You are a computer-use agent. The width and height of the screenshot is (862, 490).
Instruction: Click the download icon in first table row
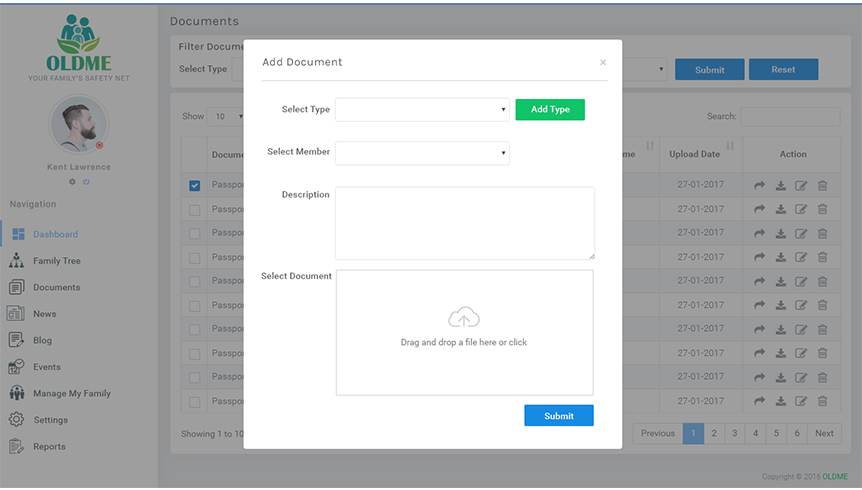coord(781,185)
